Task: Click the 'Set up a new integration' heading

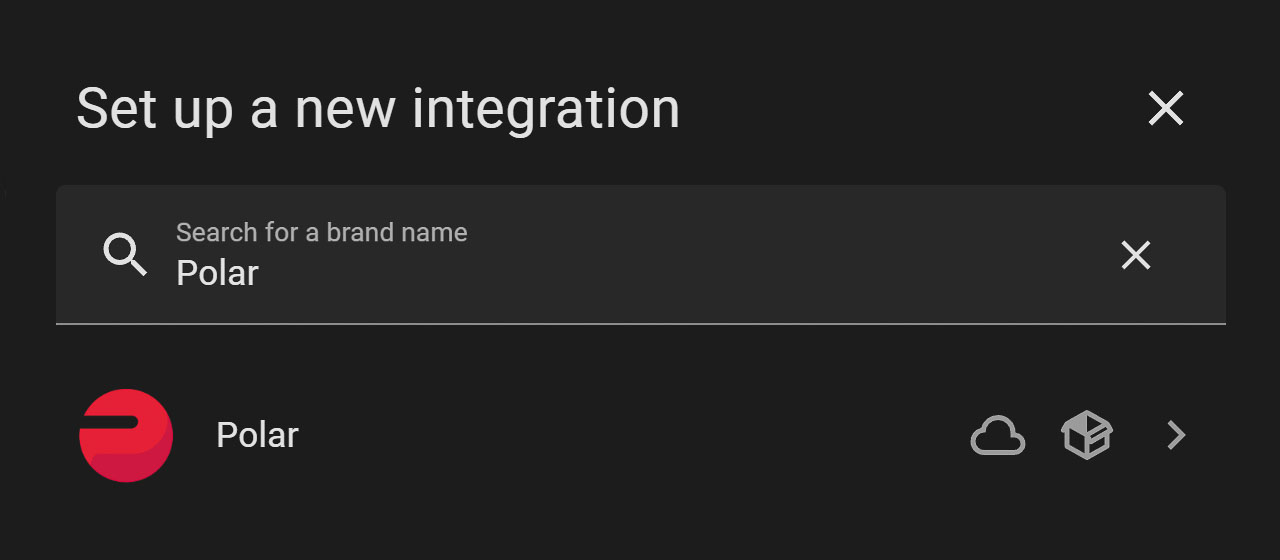Action: coord(378,108)
